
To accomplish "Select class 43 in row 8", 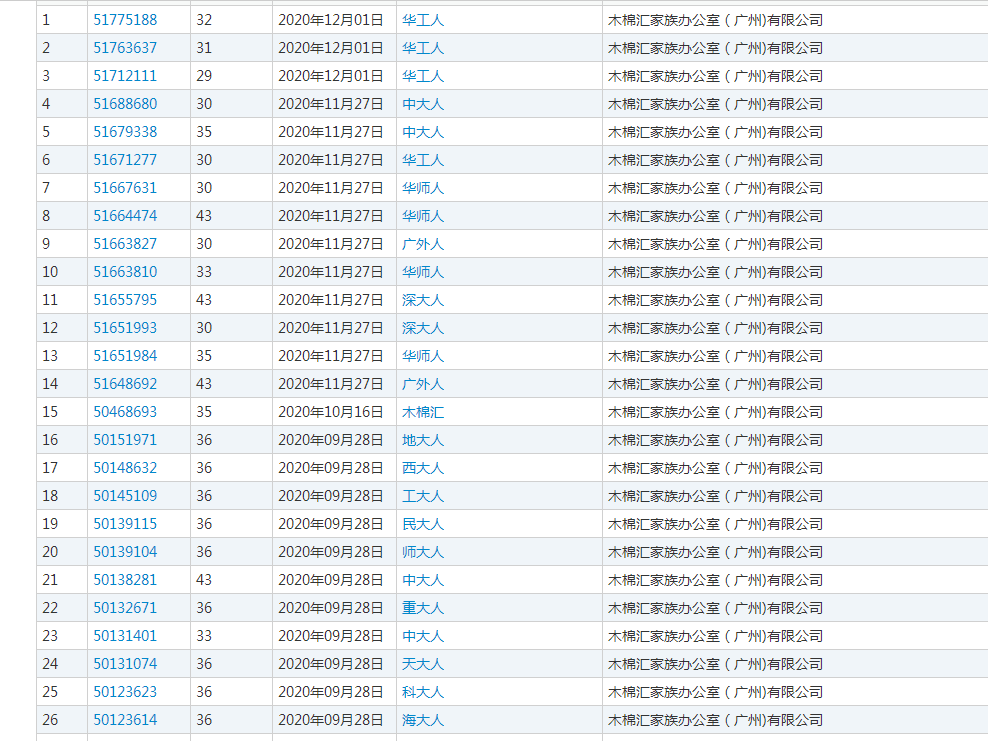I will point(204,216).
